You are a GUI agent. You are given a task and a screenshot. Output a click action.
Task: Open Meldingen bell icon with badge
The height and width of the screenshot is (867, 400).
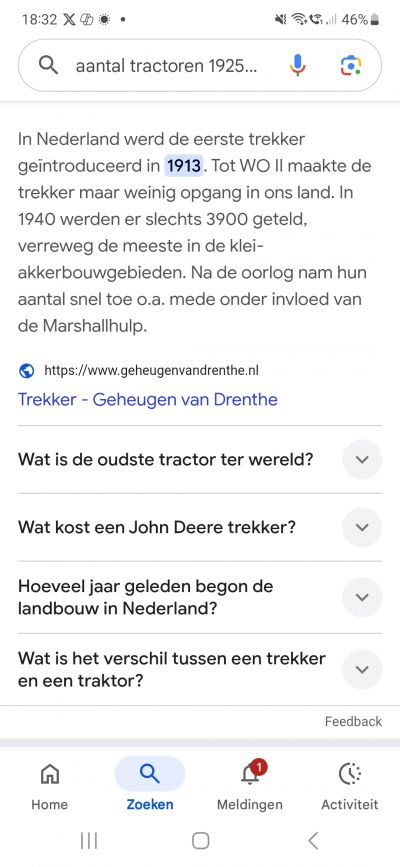tap(251, 772)
